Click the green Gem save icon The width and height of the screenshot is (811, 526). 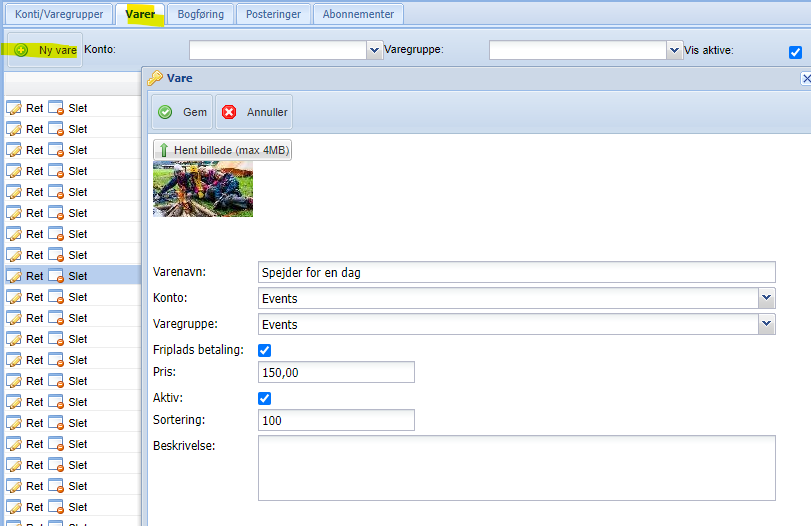click(166, 112)
